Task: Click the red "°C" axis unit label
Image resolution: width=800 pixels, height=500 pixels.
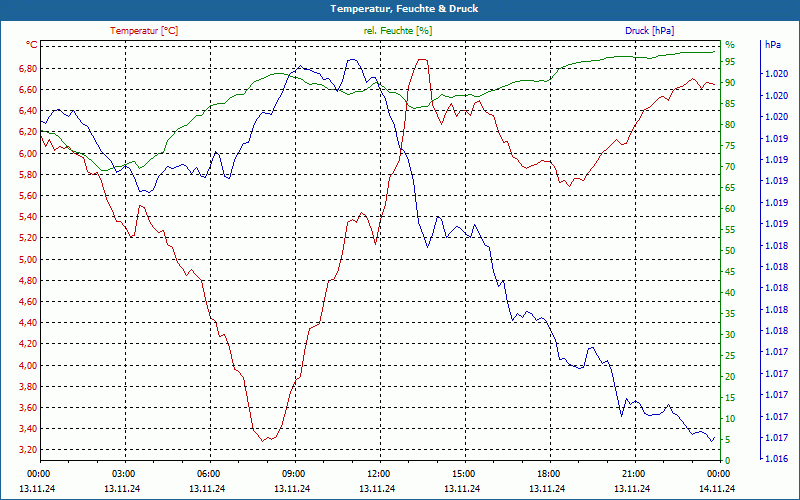Action: 32,45
